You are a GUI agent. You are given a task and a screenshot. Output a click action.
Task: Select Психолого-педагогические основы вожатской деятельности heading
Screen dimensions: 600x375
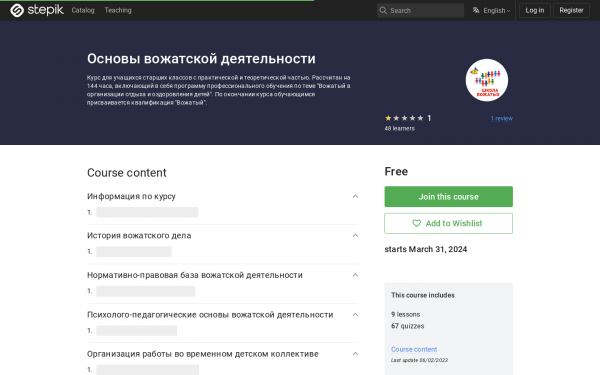[x=210, y=315]
